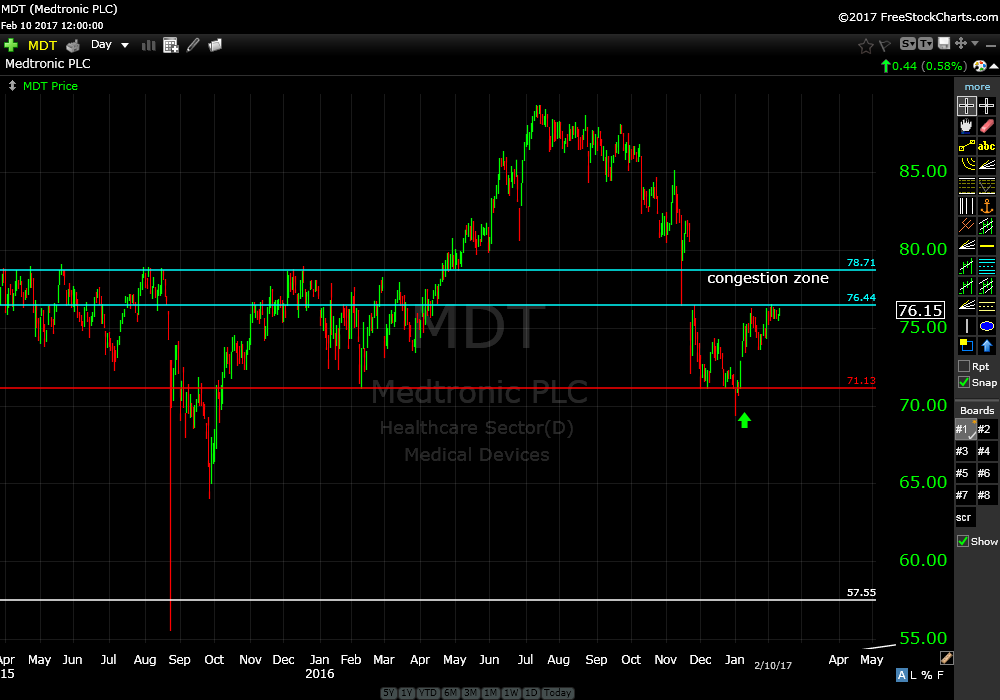Select the orange anchor tool

[x=987, y=206]
